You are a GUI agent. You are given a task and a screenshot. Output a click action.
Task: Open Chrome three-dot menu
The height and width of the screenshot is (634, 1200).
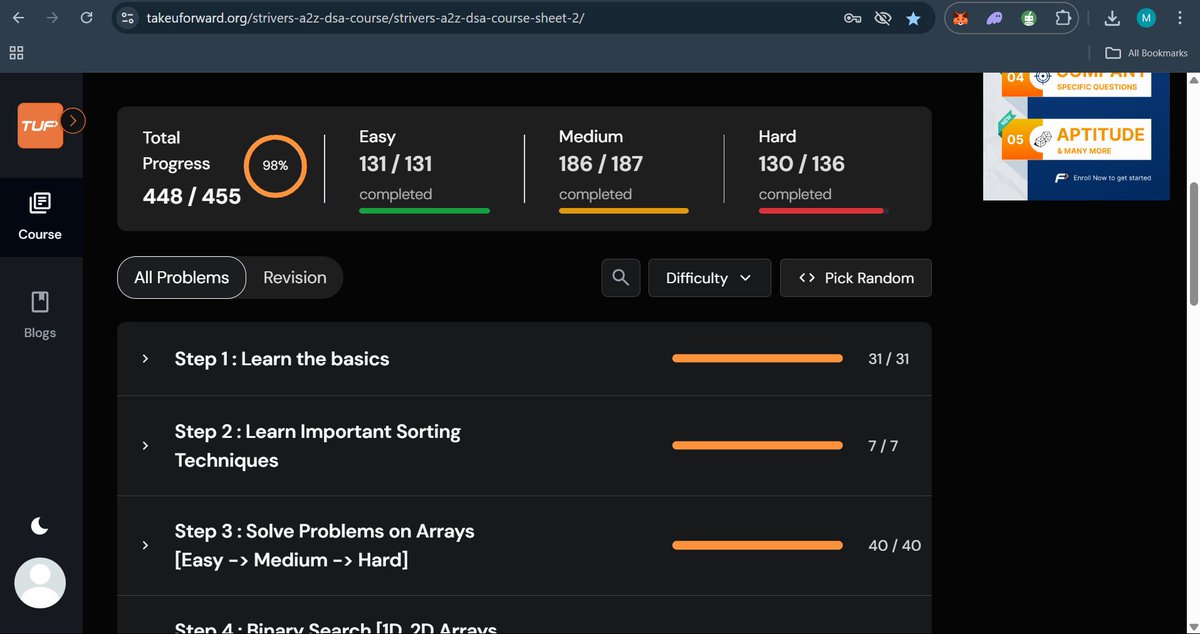click(1180, 18)
